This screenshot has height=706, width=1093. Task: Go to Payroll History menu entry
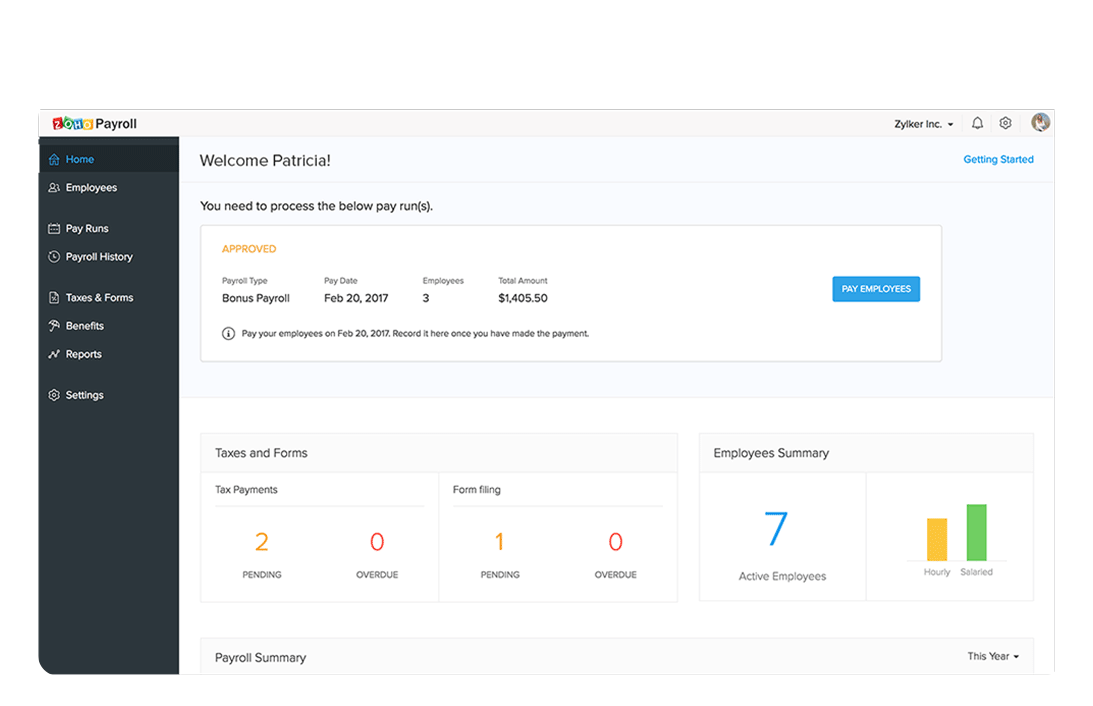click(100, 256)
